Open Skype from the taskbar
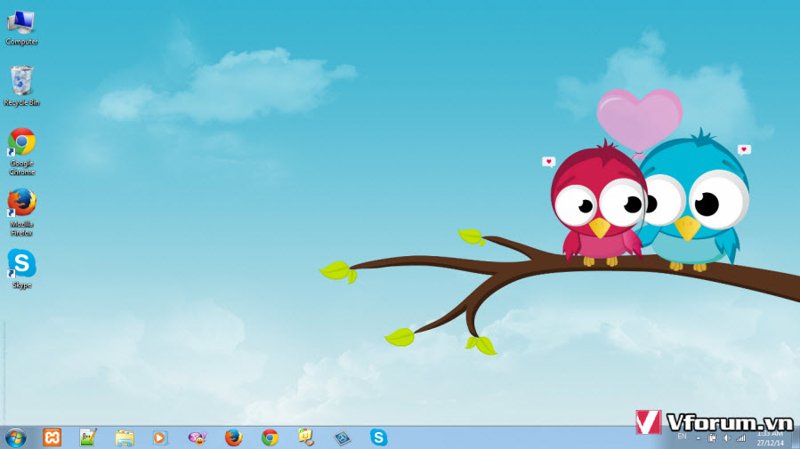This screenshot has width=800, height=449. tap(379, 438)
